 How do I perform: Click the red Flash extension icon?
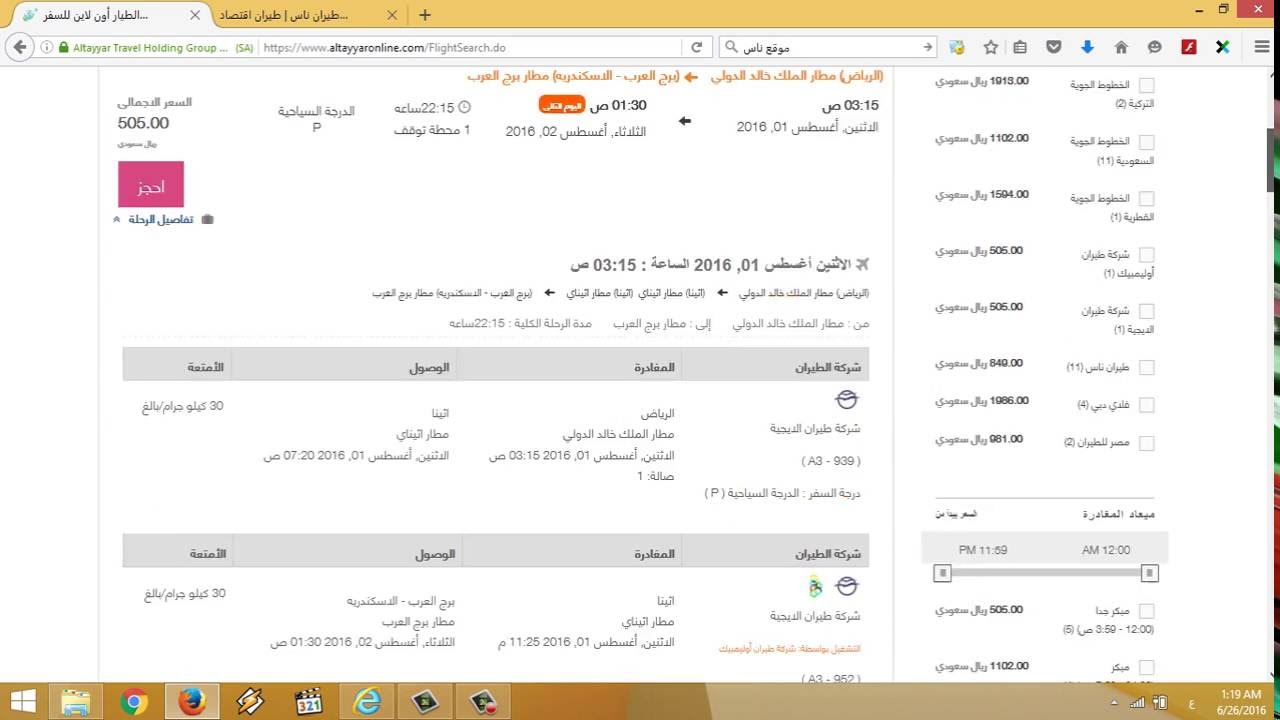tap(1189, 47)
